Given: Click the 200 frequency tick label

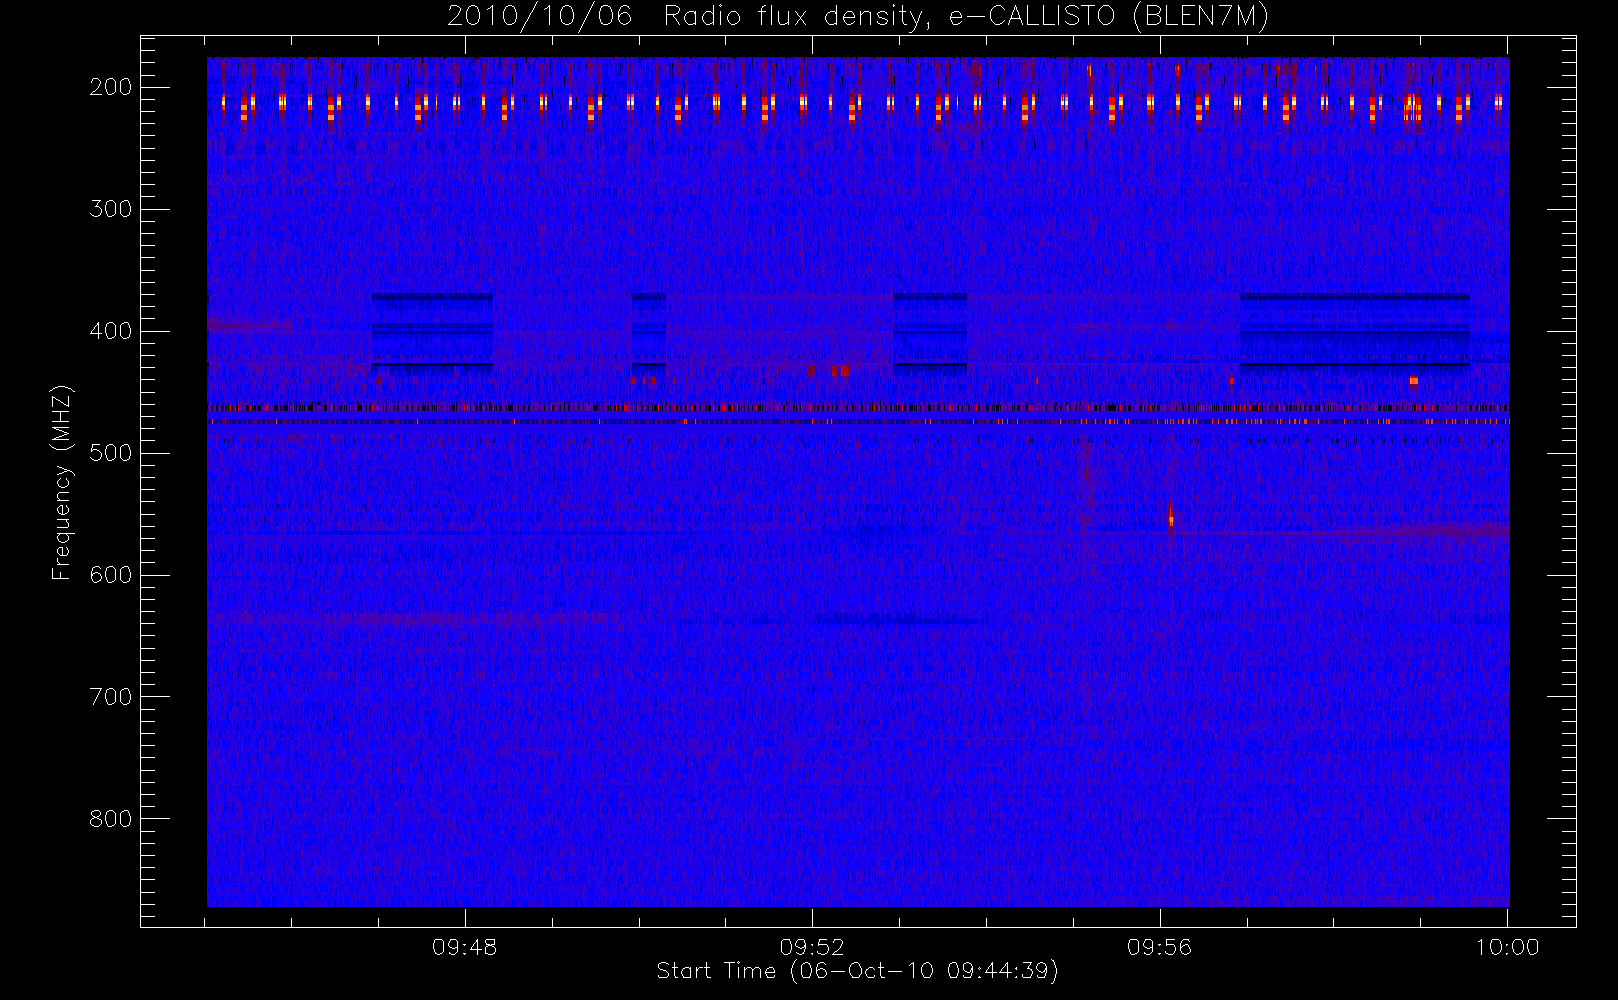Looking at the screenshot, I should 111,87.
